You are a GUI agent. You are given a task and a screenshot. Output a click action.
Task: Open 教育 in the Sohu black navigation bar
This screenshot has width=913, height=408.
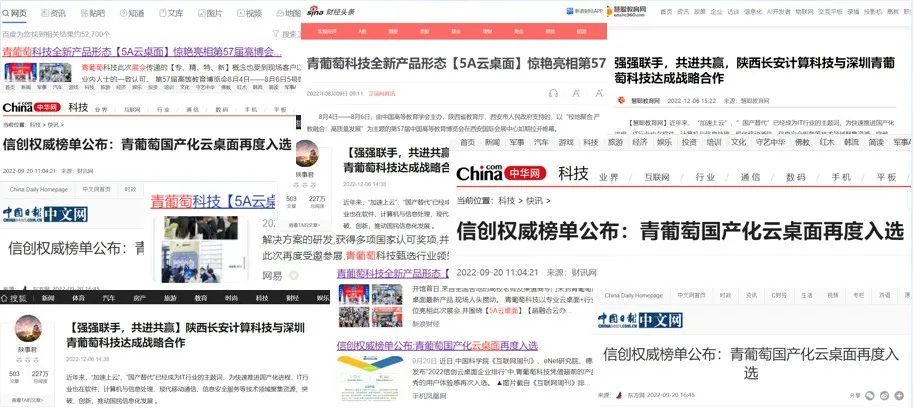tap(201, 298)
